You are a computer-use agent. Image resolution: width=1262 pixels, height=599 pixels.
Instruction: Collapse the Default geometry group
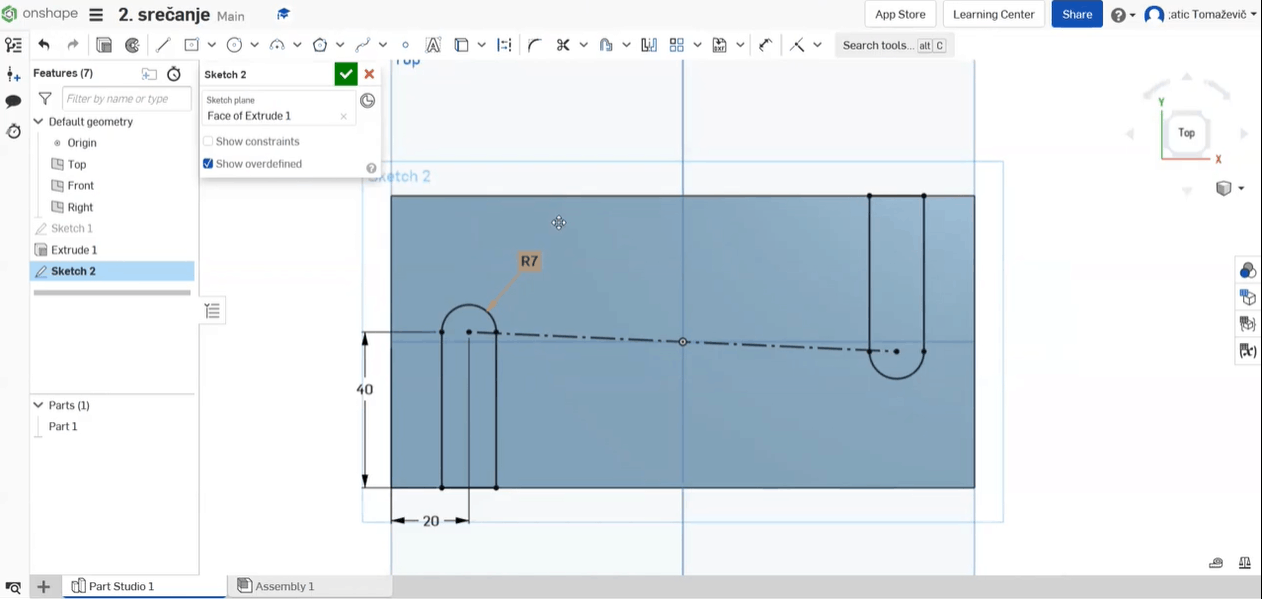39,122
